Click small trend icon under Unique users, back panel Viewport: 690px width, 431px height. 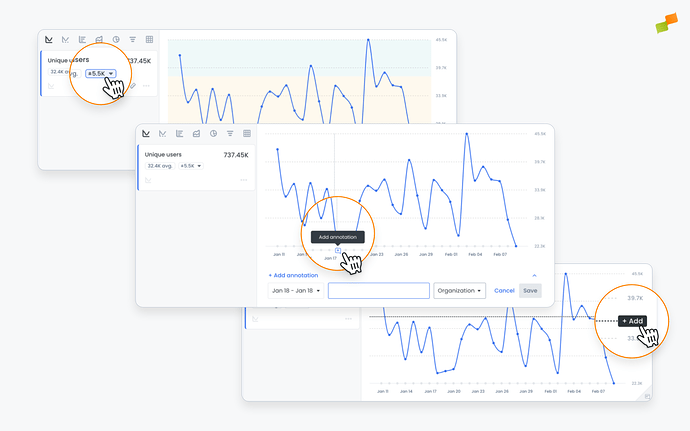pyautogui.click(x=51, y=86)
